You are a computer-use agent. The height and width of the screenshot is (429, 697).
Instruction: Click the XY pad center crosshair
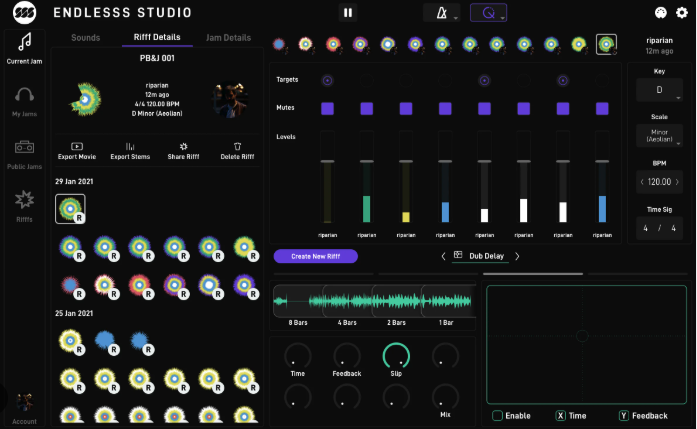pos(582,336)
